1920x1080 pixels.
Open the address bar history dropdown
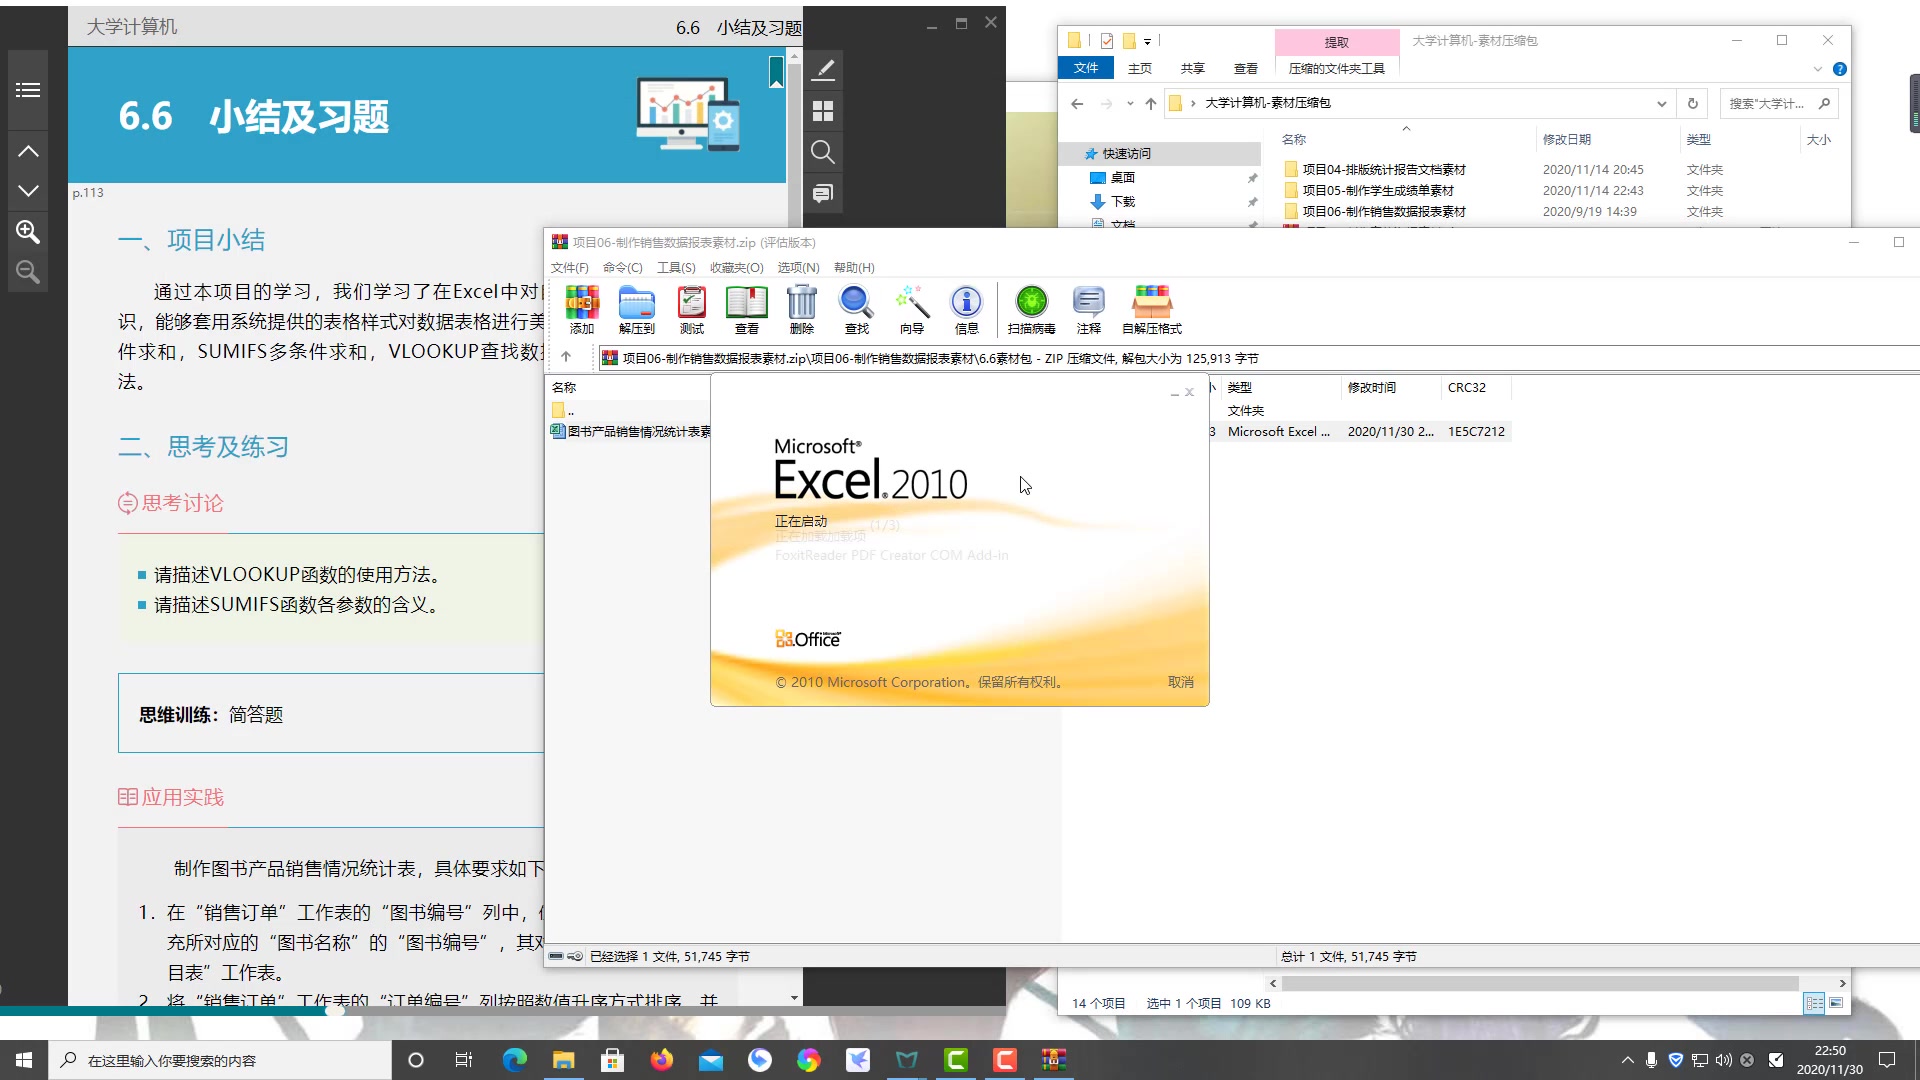1661,103
